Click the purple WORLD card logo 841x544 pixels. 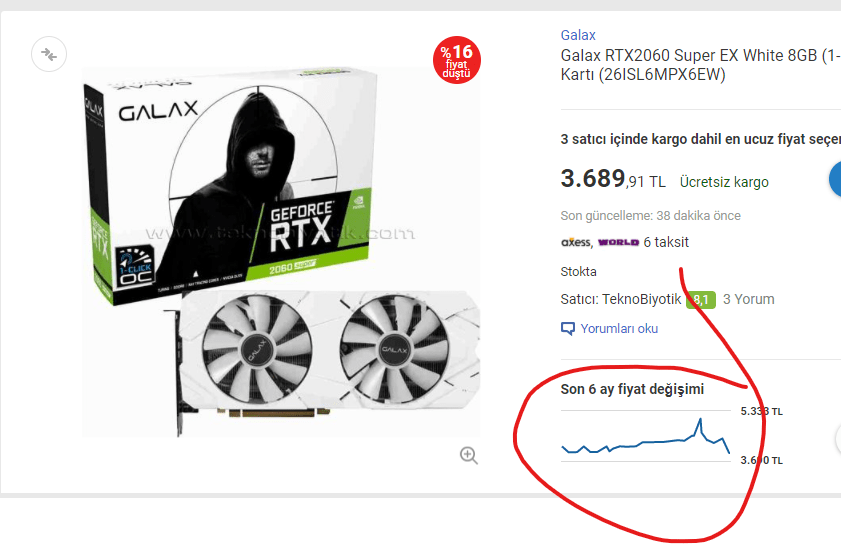(x=618, y=242)
